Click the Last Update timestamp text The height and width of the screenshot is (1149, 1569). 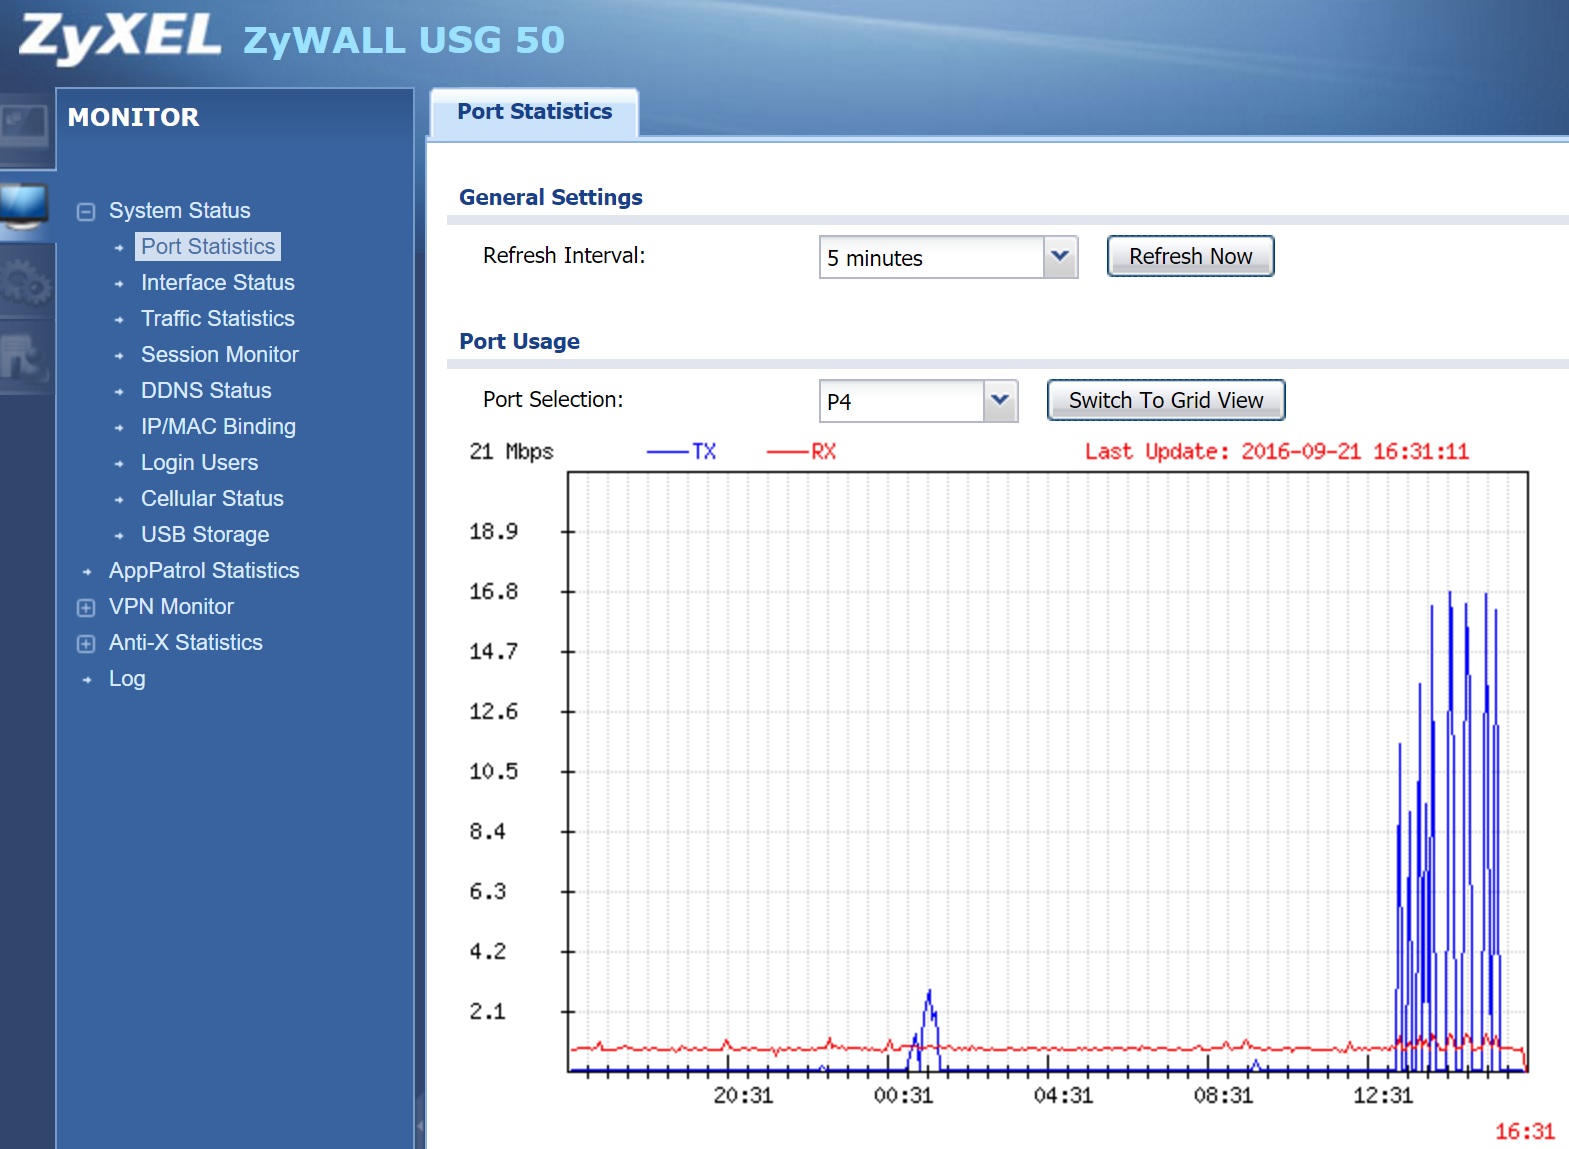point(1277,451)
